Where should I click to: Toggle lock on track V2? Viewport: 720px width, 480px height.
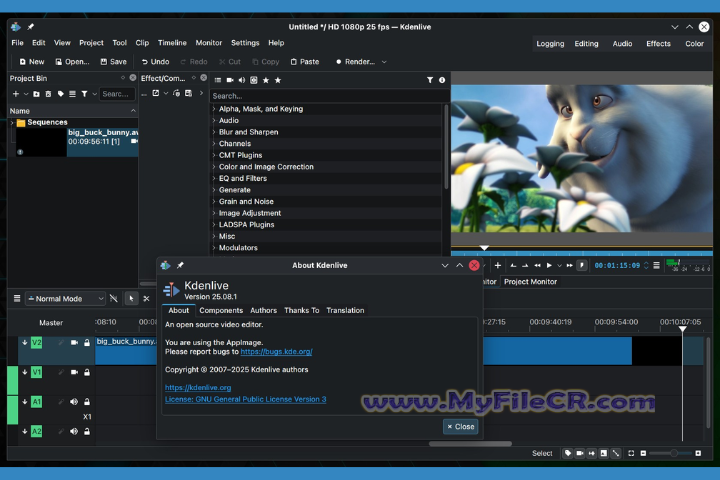tap(87, 343)
